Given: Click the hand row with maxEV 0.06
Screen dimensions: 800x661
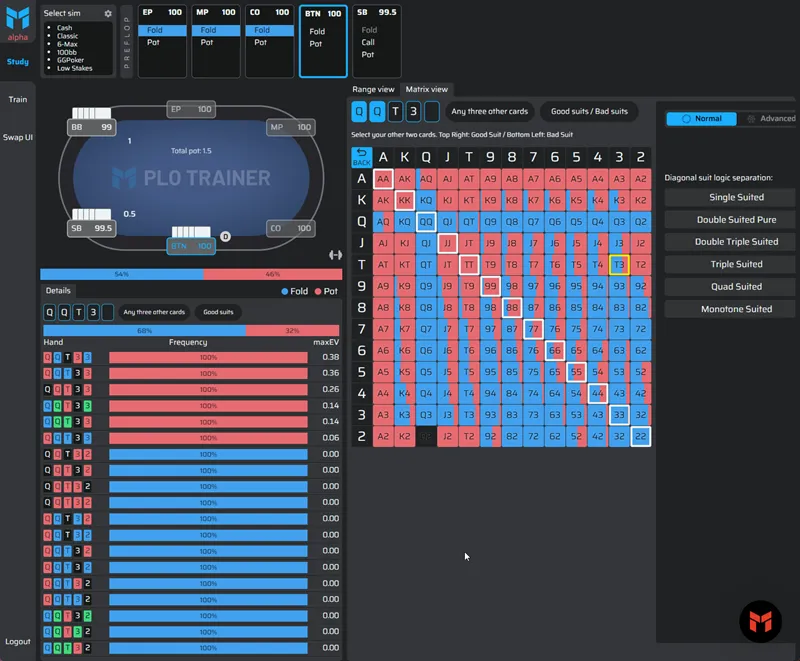Looking at the screenshot, I should tap(191, 438).
